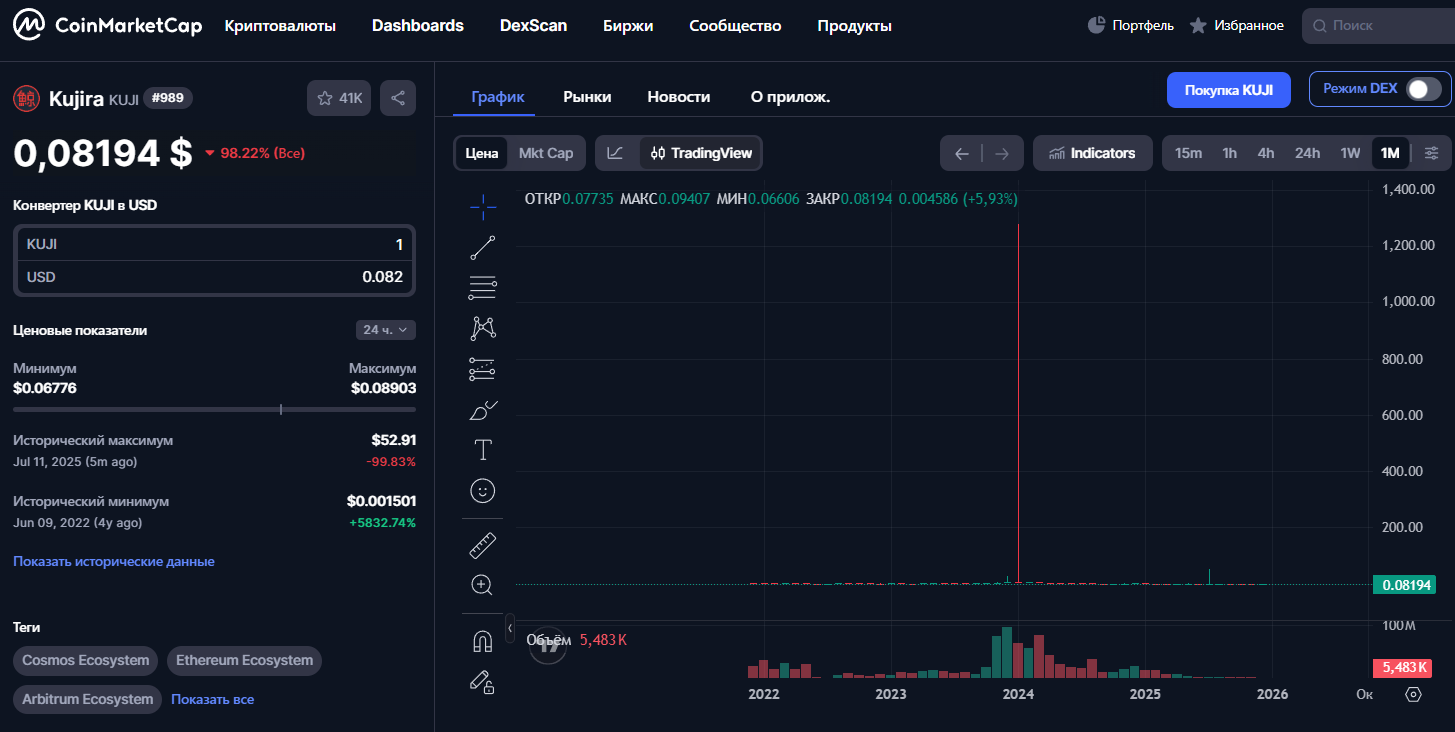Click the Поиск search field
Screen dimensions: 1455x732
click(1380, 26)
